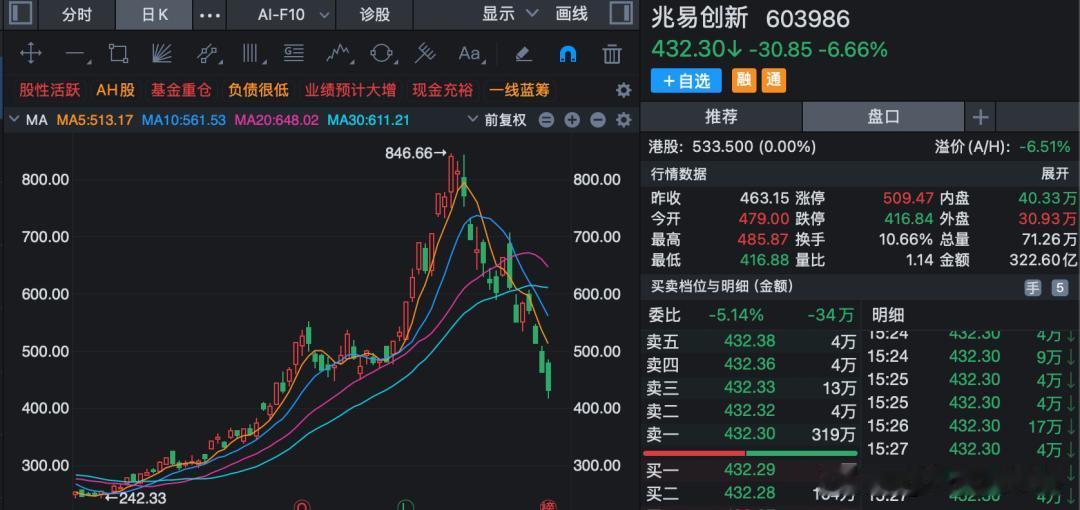Click the plus zoom-in chart icon
The image size is (1080, 510).
(572, 120)
